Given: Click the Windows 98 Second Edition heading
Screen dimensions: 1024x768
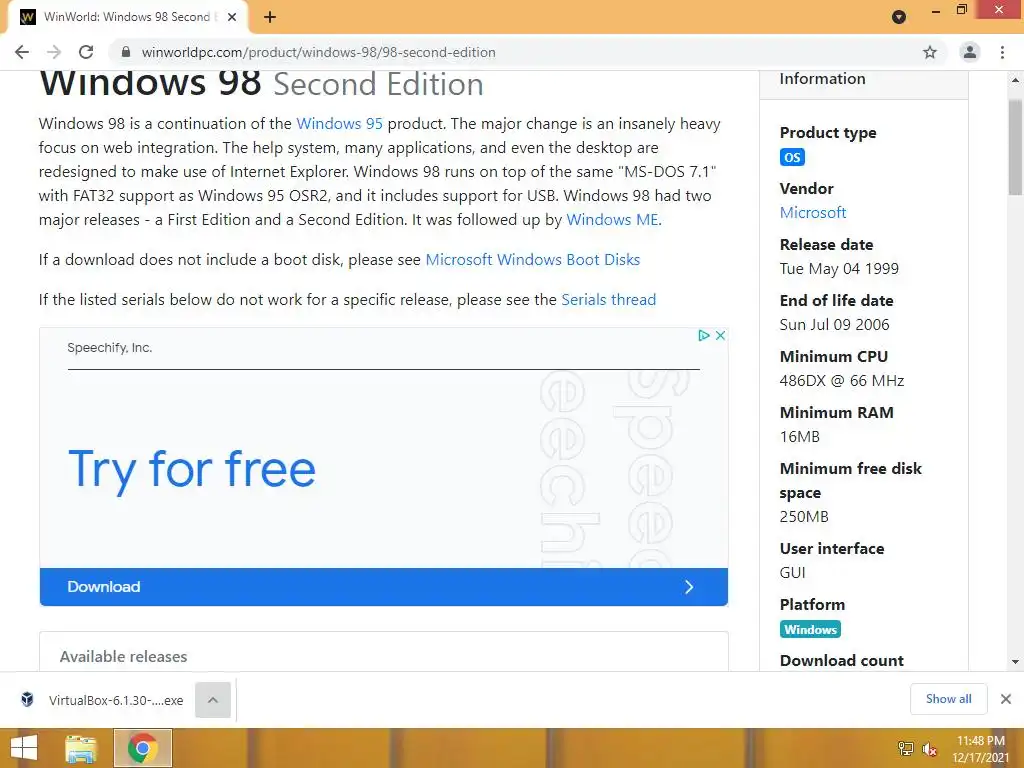Looking at the screenshot, I should click(261, 84).
